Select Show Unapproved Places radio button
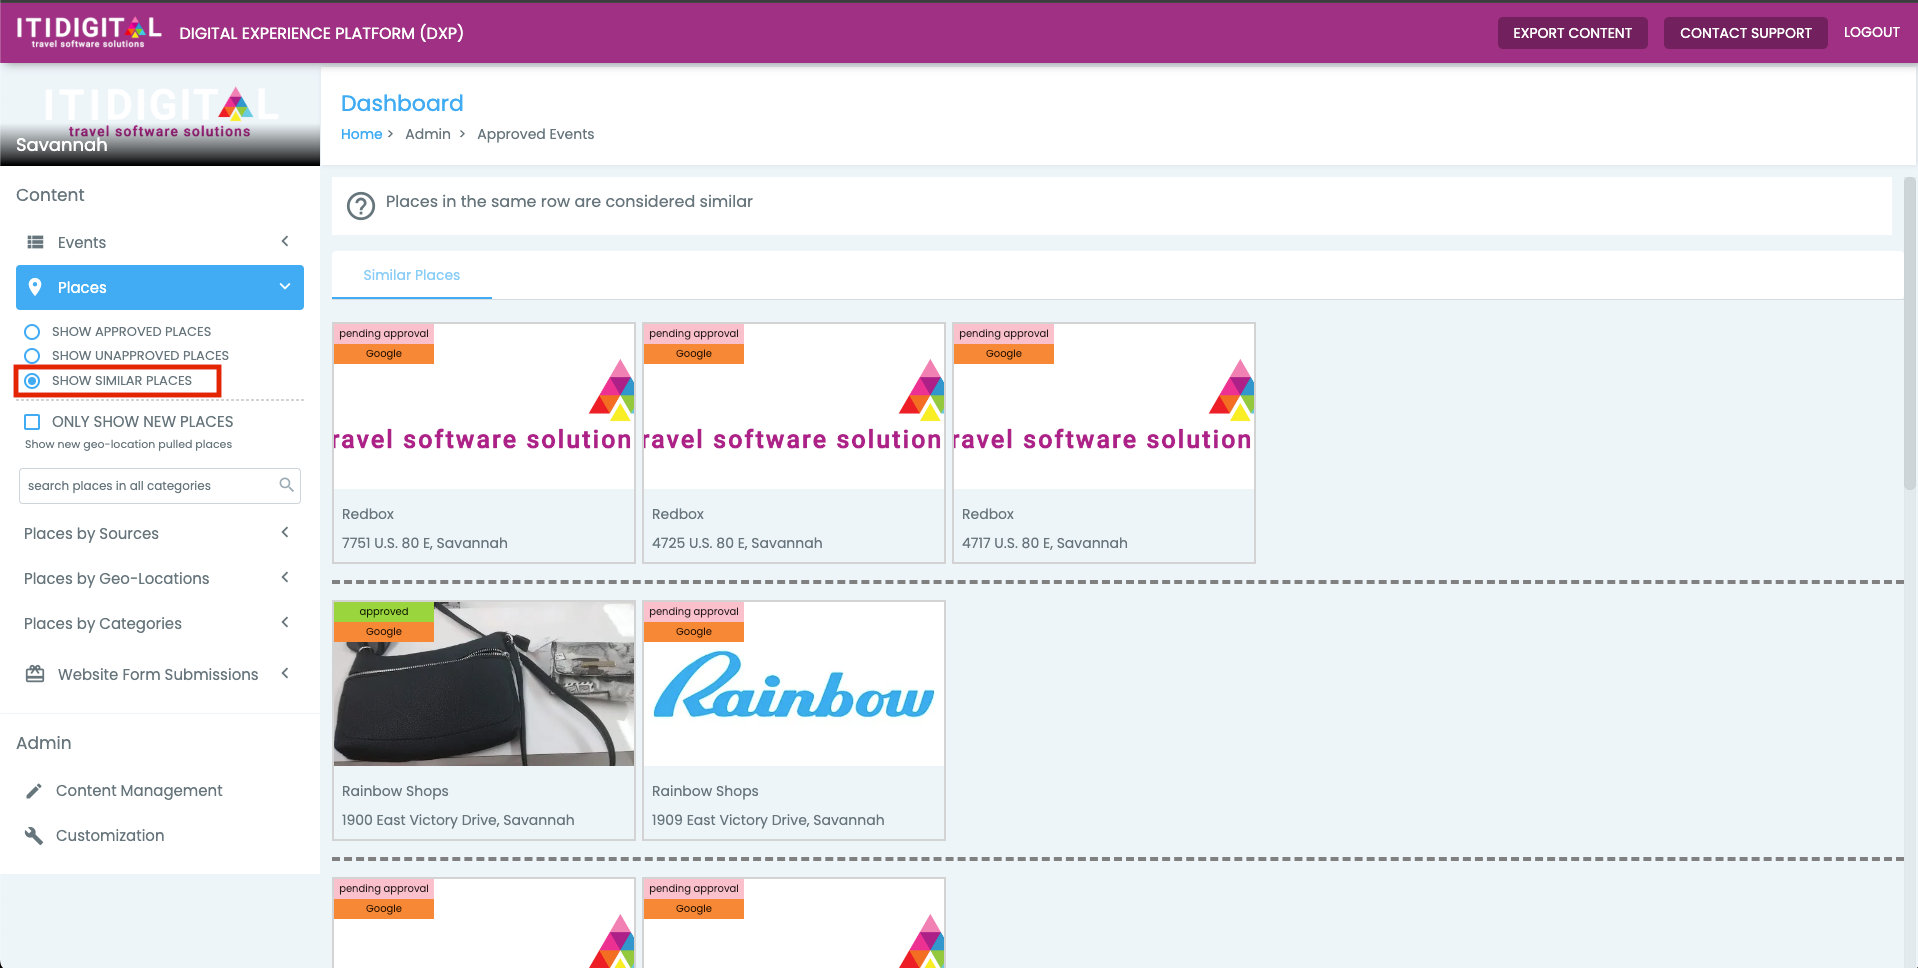The height and width of the screenshot is (968, 1918). [x=32, y=356]
